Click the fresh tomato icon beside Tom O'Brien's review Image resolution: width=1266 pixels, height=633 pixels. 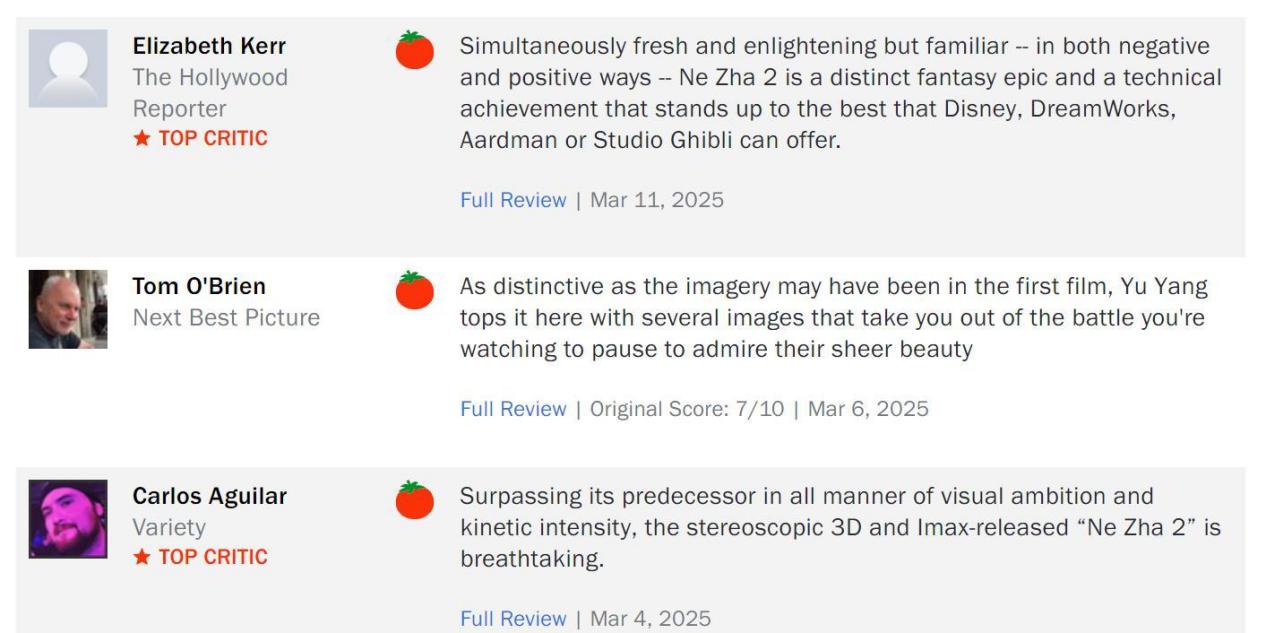coord(414,290)
